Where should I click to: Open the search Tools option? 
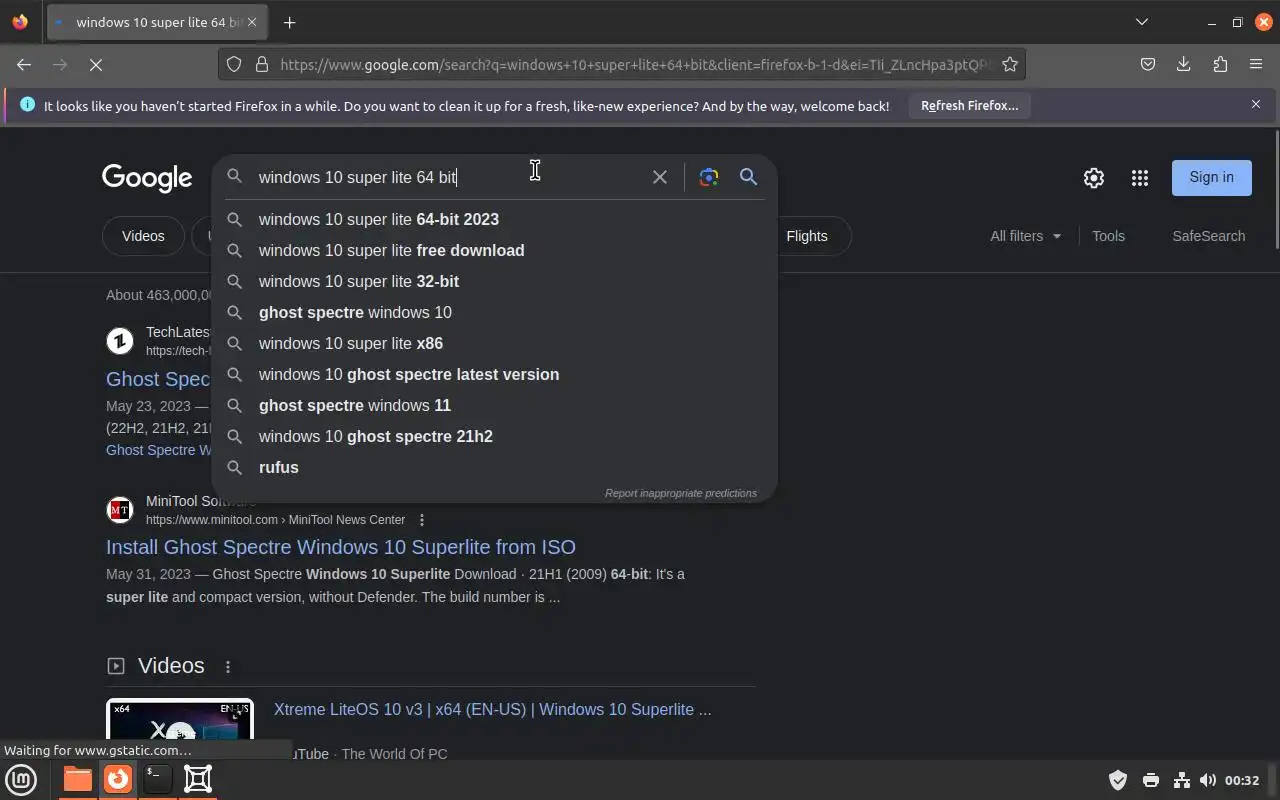tap(1108, 236)
